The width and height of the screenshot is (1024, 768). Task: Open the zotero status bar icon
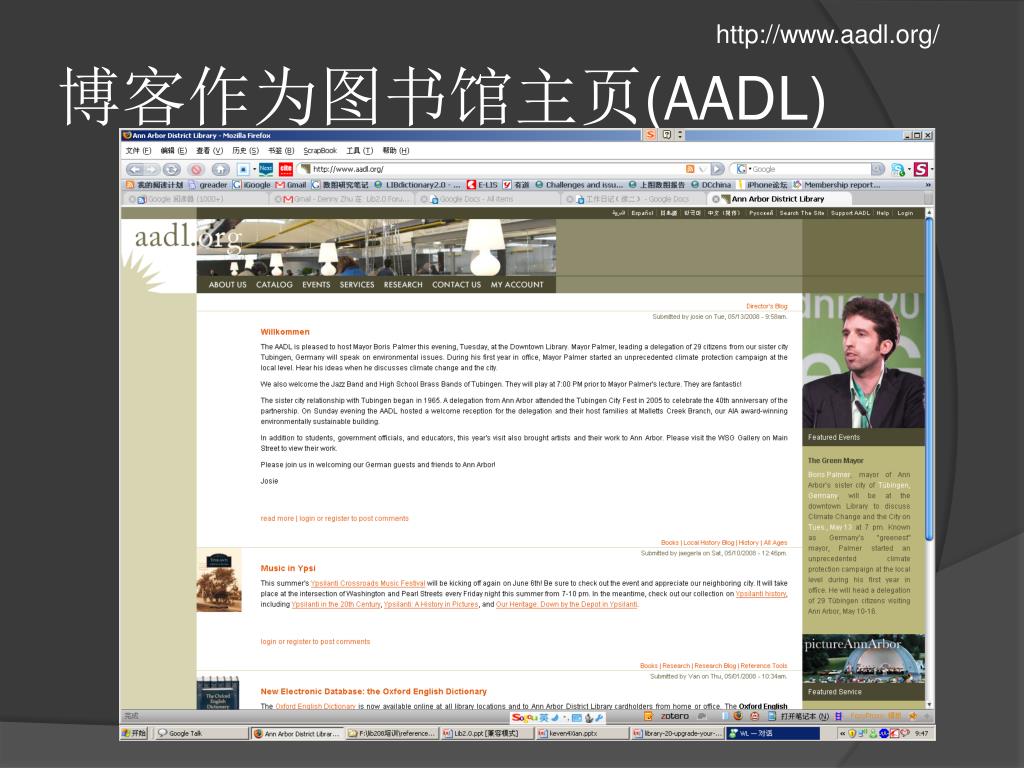(x=675, y=716)
